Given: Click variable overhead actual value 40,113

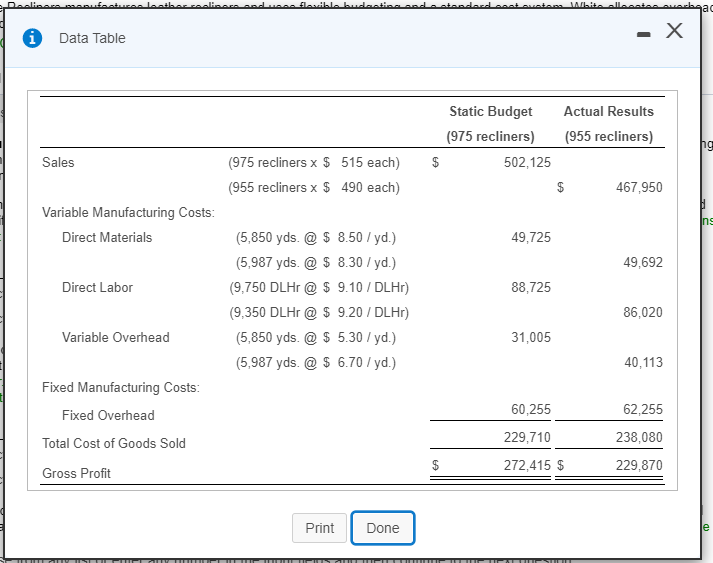Looking at the screenshot, I should (643, 362).
